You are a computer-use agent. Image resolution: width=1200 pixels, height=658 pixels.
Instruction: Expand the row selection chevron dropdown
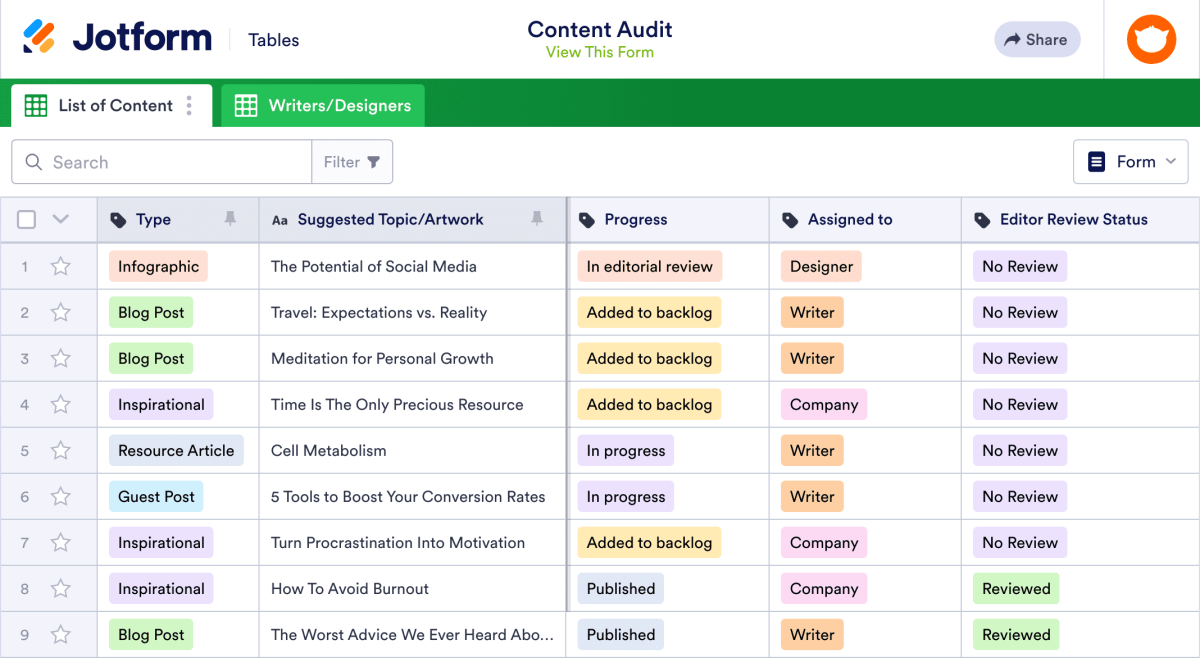pyautogui.click(x=60, y=220)
